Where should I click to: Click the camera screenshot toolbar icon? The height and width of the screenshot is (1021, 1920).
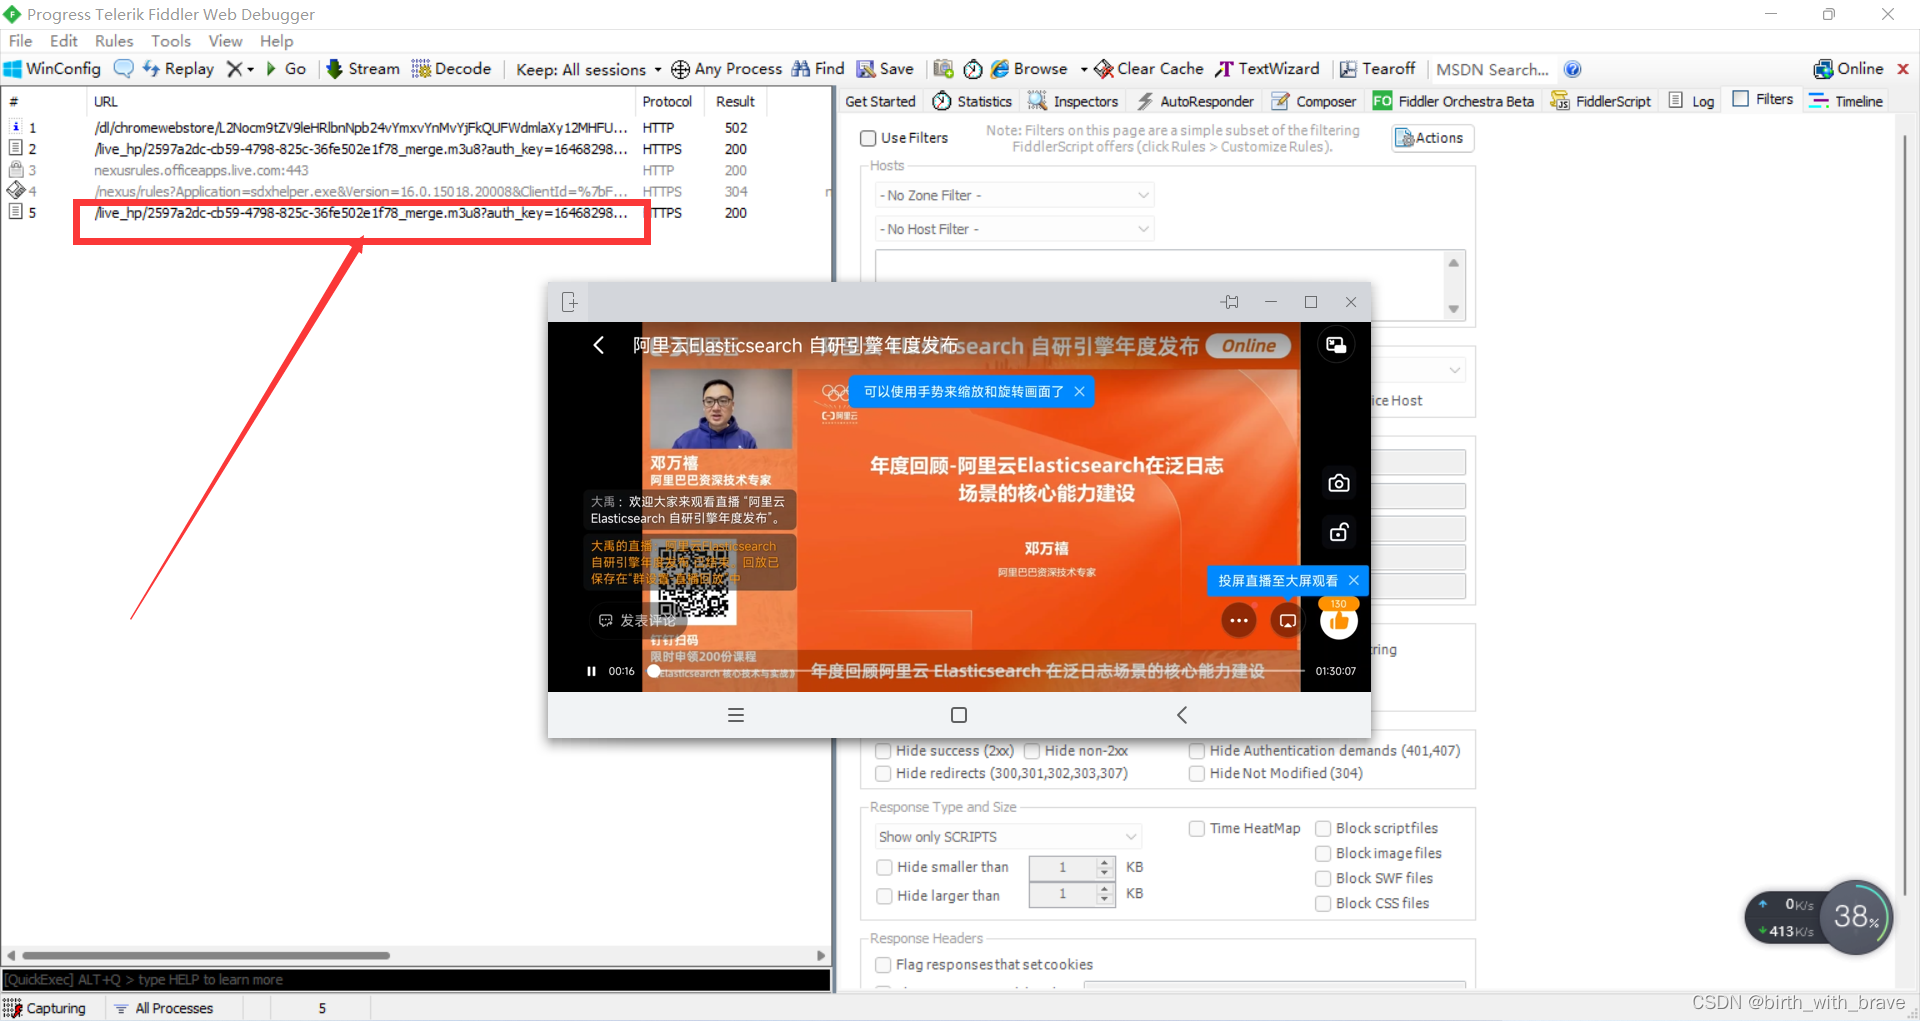click(943, 69)
